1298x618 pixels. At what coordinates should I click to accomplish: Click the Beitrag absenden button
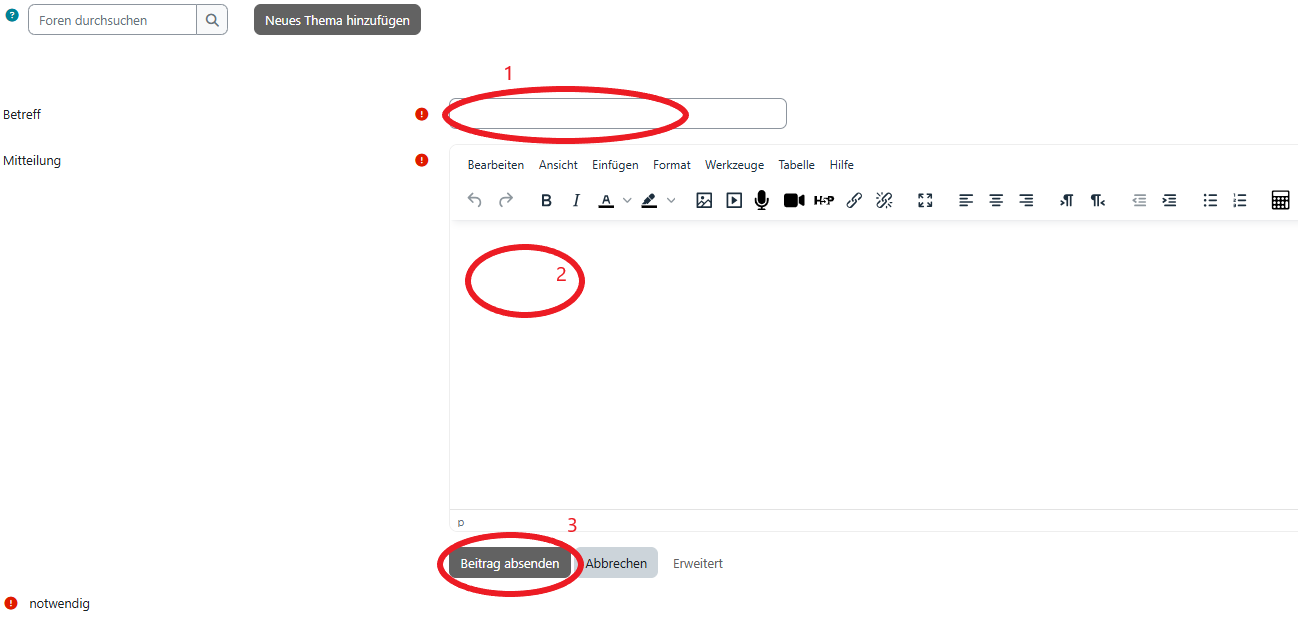click(x=510, y=563)
